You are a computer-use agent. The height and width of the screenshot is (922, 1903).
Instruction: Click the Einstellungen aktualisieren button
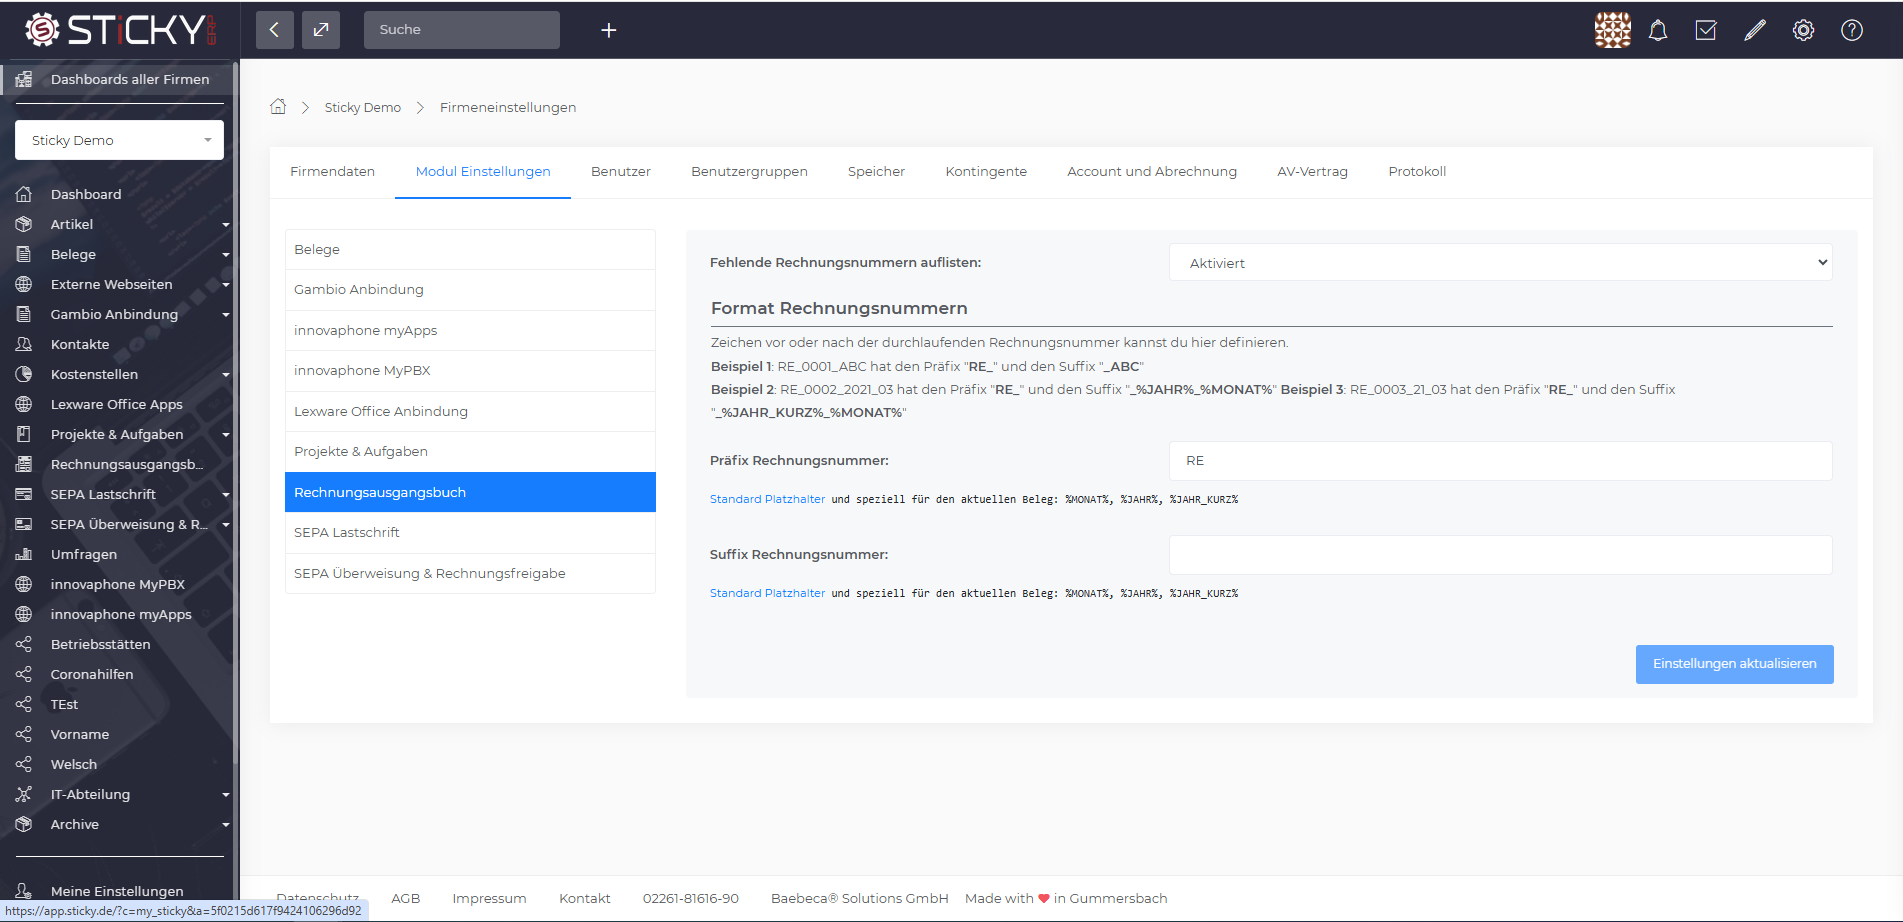(1734, 664)
